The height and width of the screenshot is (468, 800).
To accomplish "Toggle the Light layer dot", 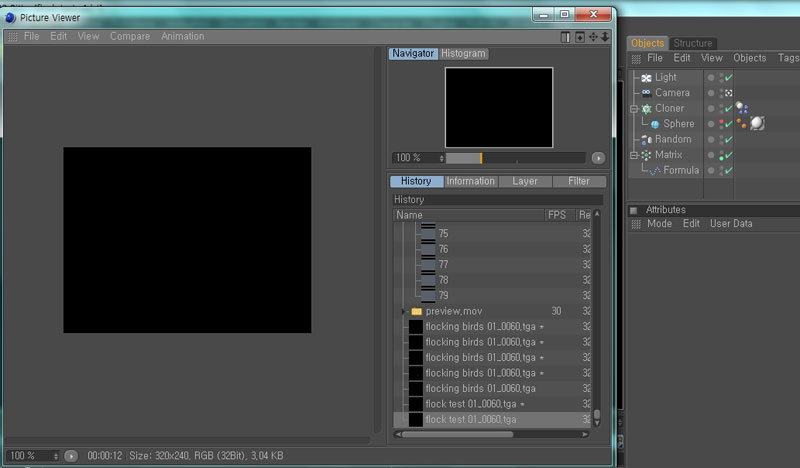I will click(711, 78).
